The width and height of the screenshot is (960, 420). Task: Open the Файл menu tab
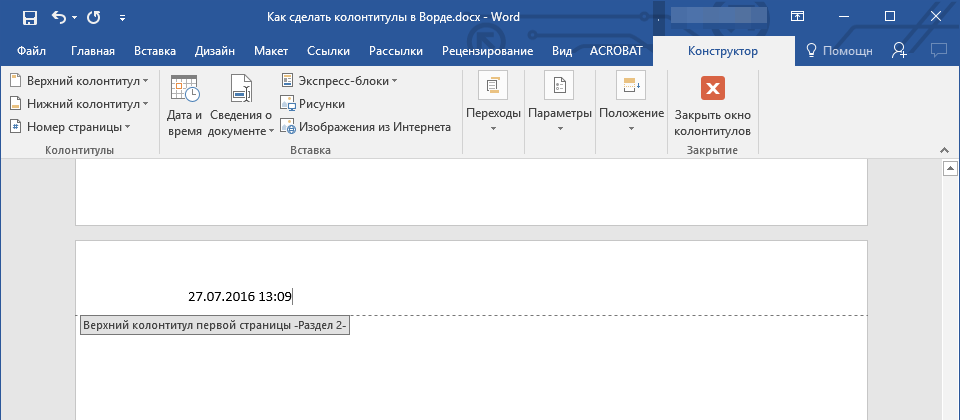click(x=32, y=51)
